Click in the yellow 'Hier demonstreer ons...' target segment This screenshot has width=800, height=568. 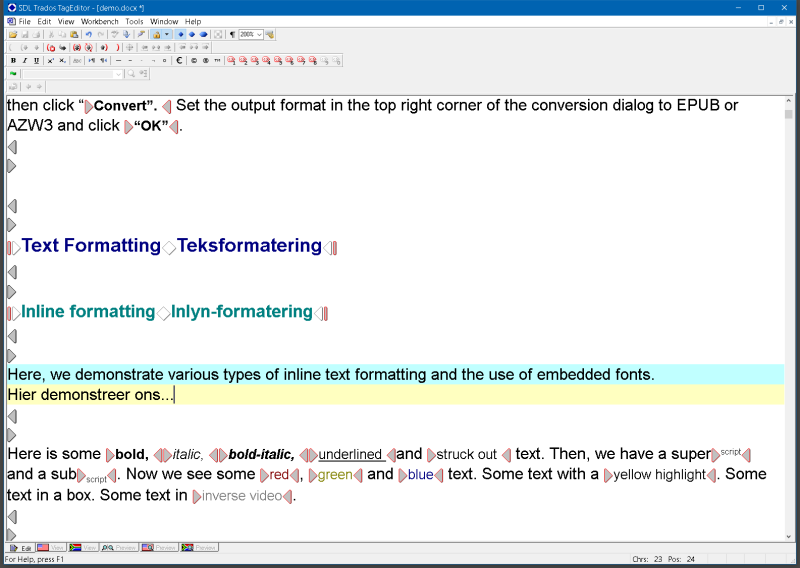[395, 395]
